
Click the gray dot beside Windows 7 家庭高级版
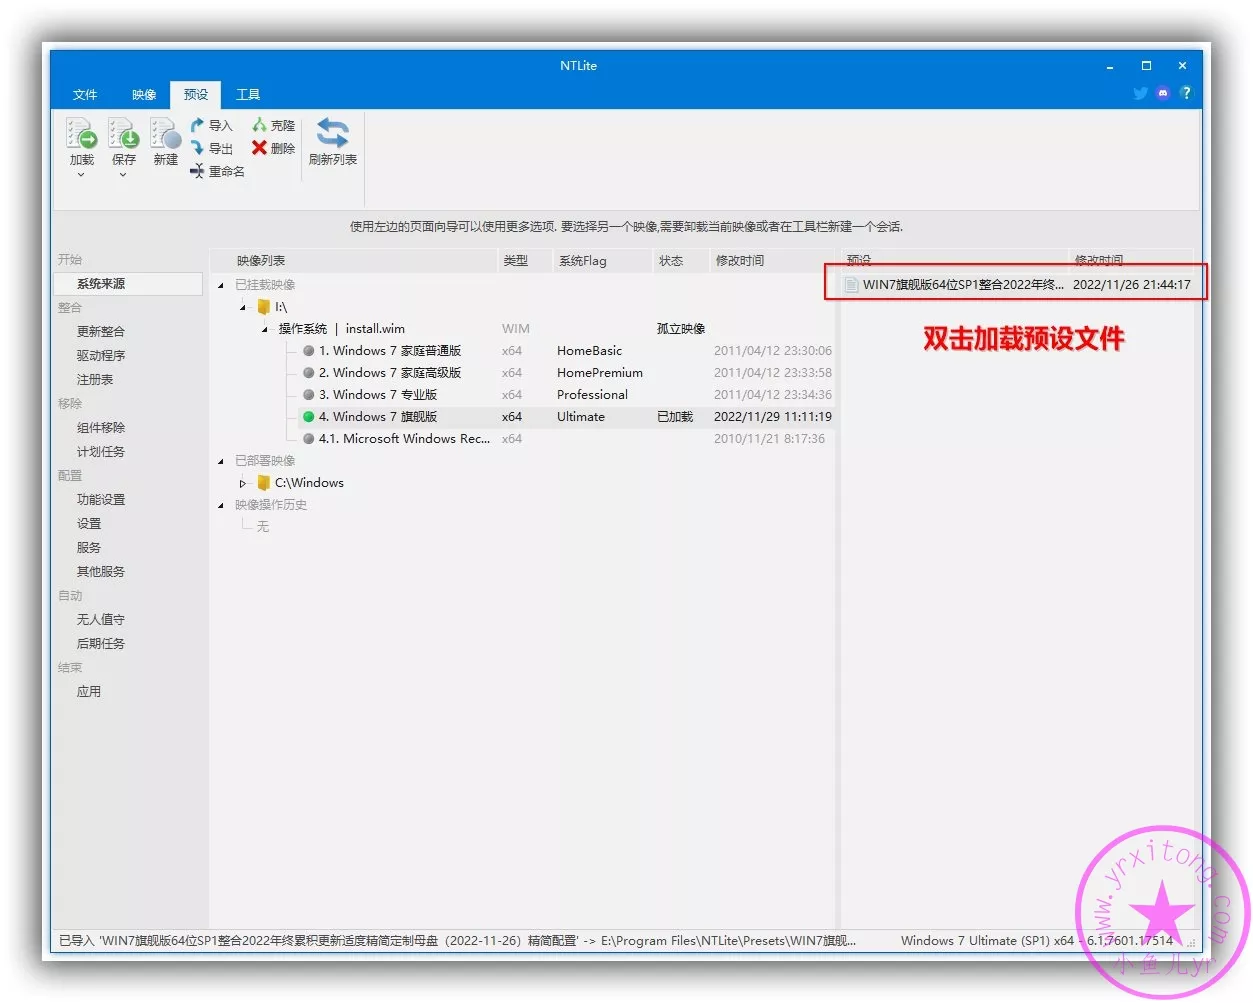pos(309,373)
